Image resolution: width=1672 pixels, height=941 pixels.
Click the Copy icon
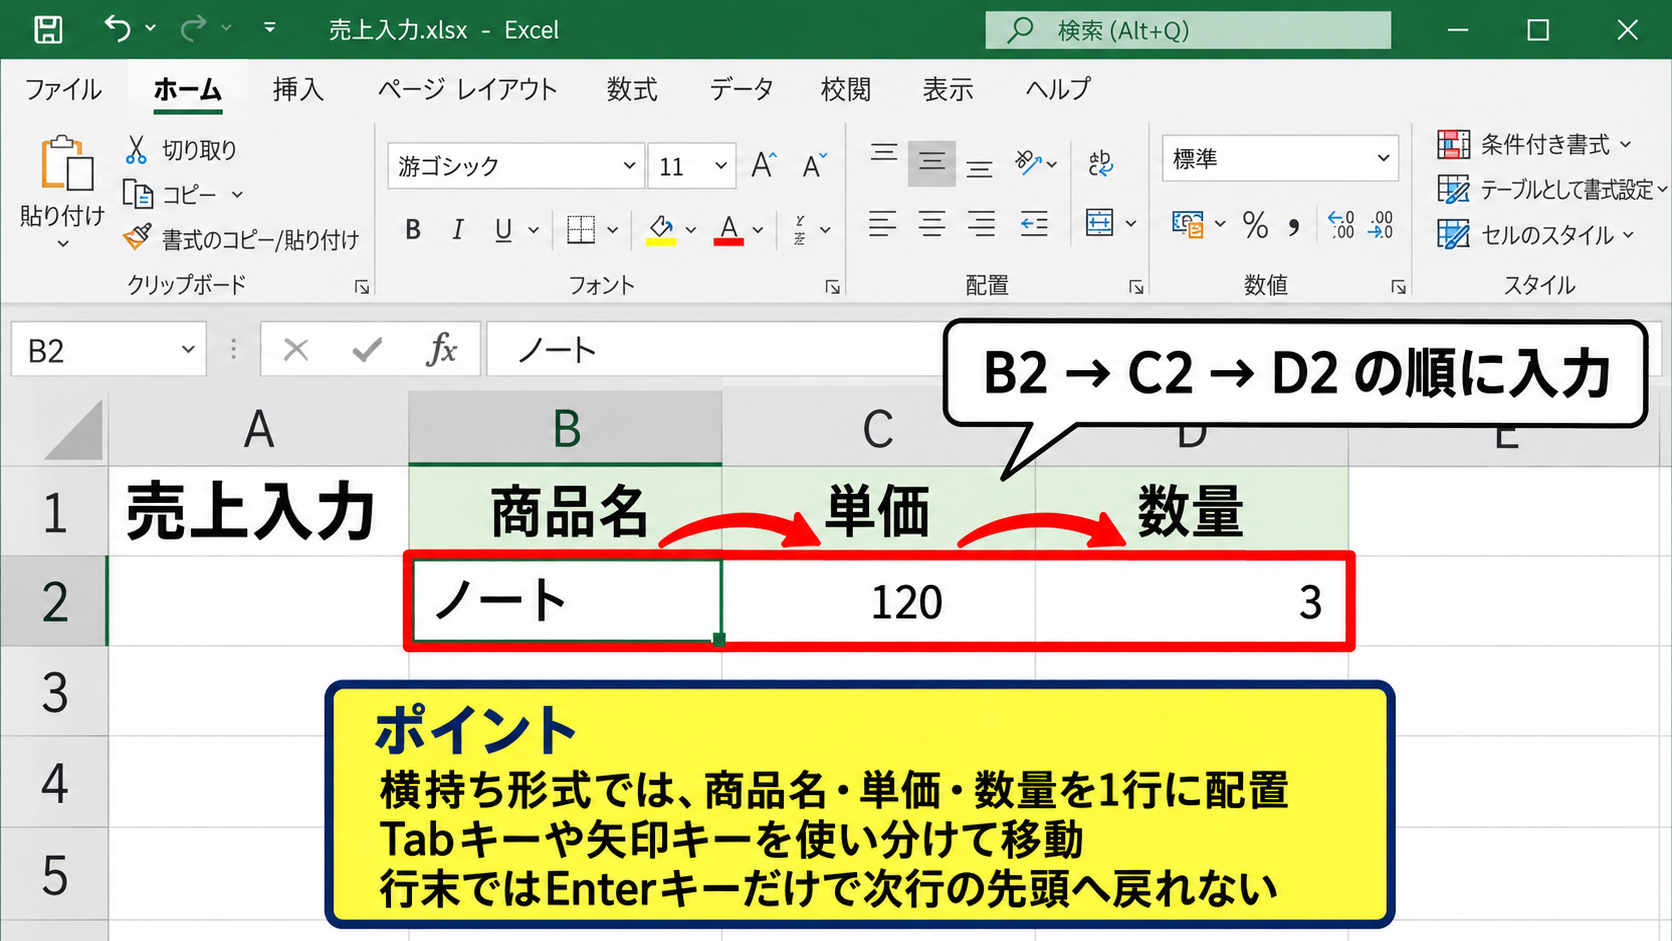(x=137, y=194)
